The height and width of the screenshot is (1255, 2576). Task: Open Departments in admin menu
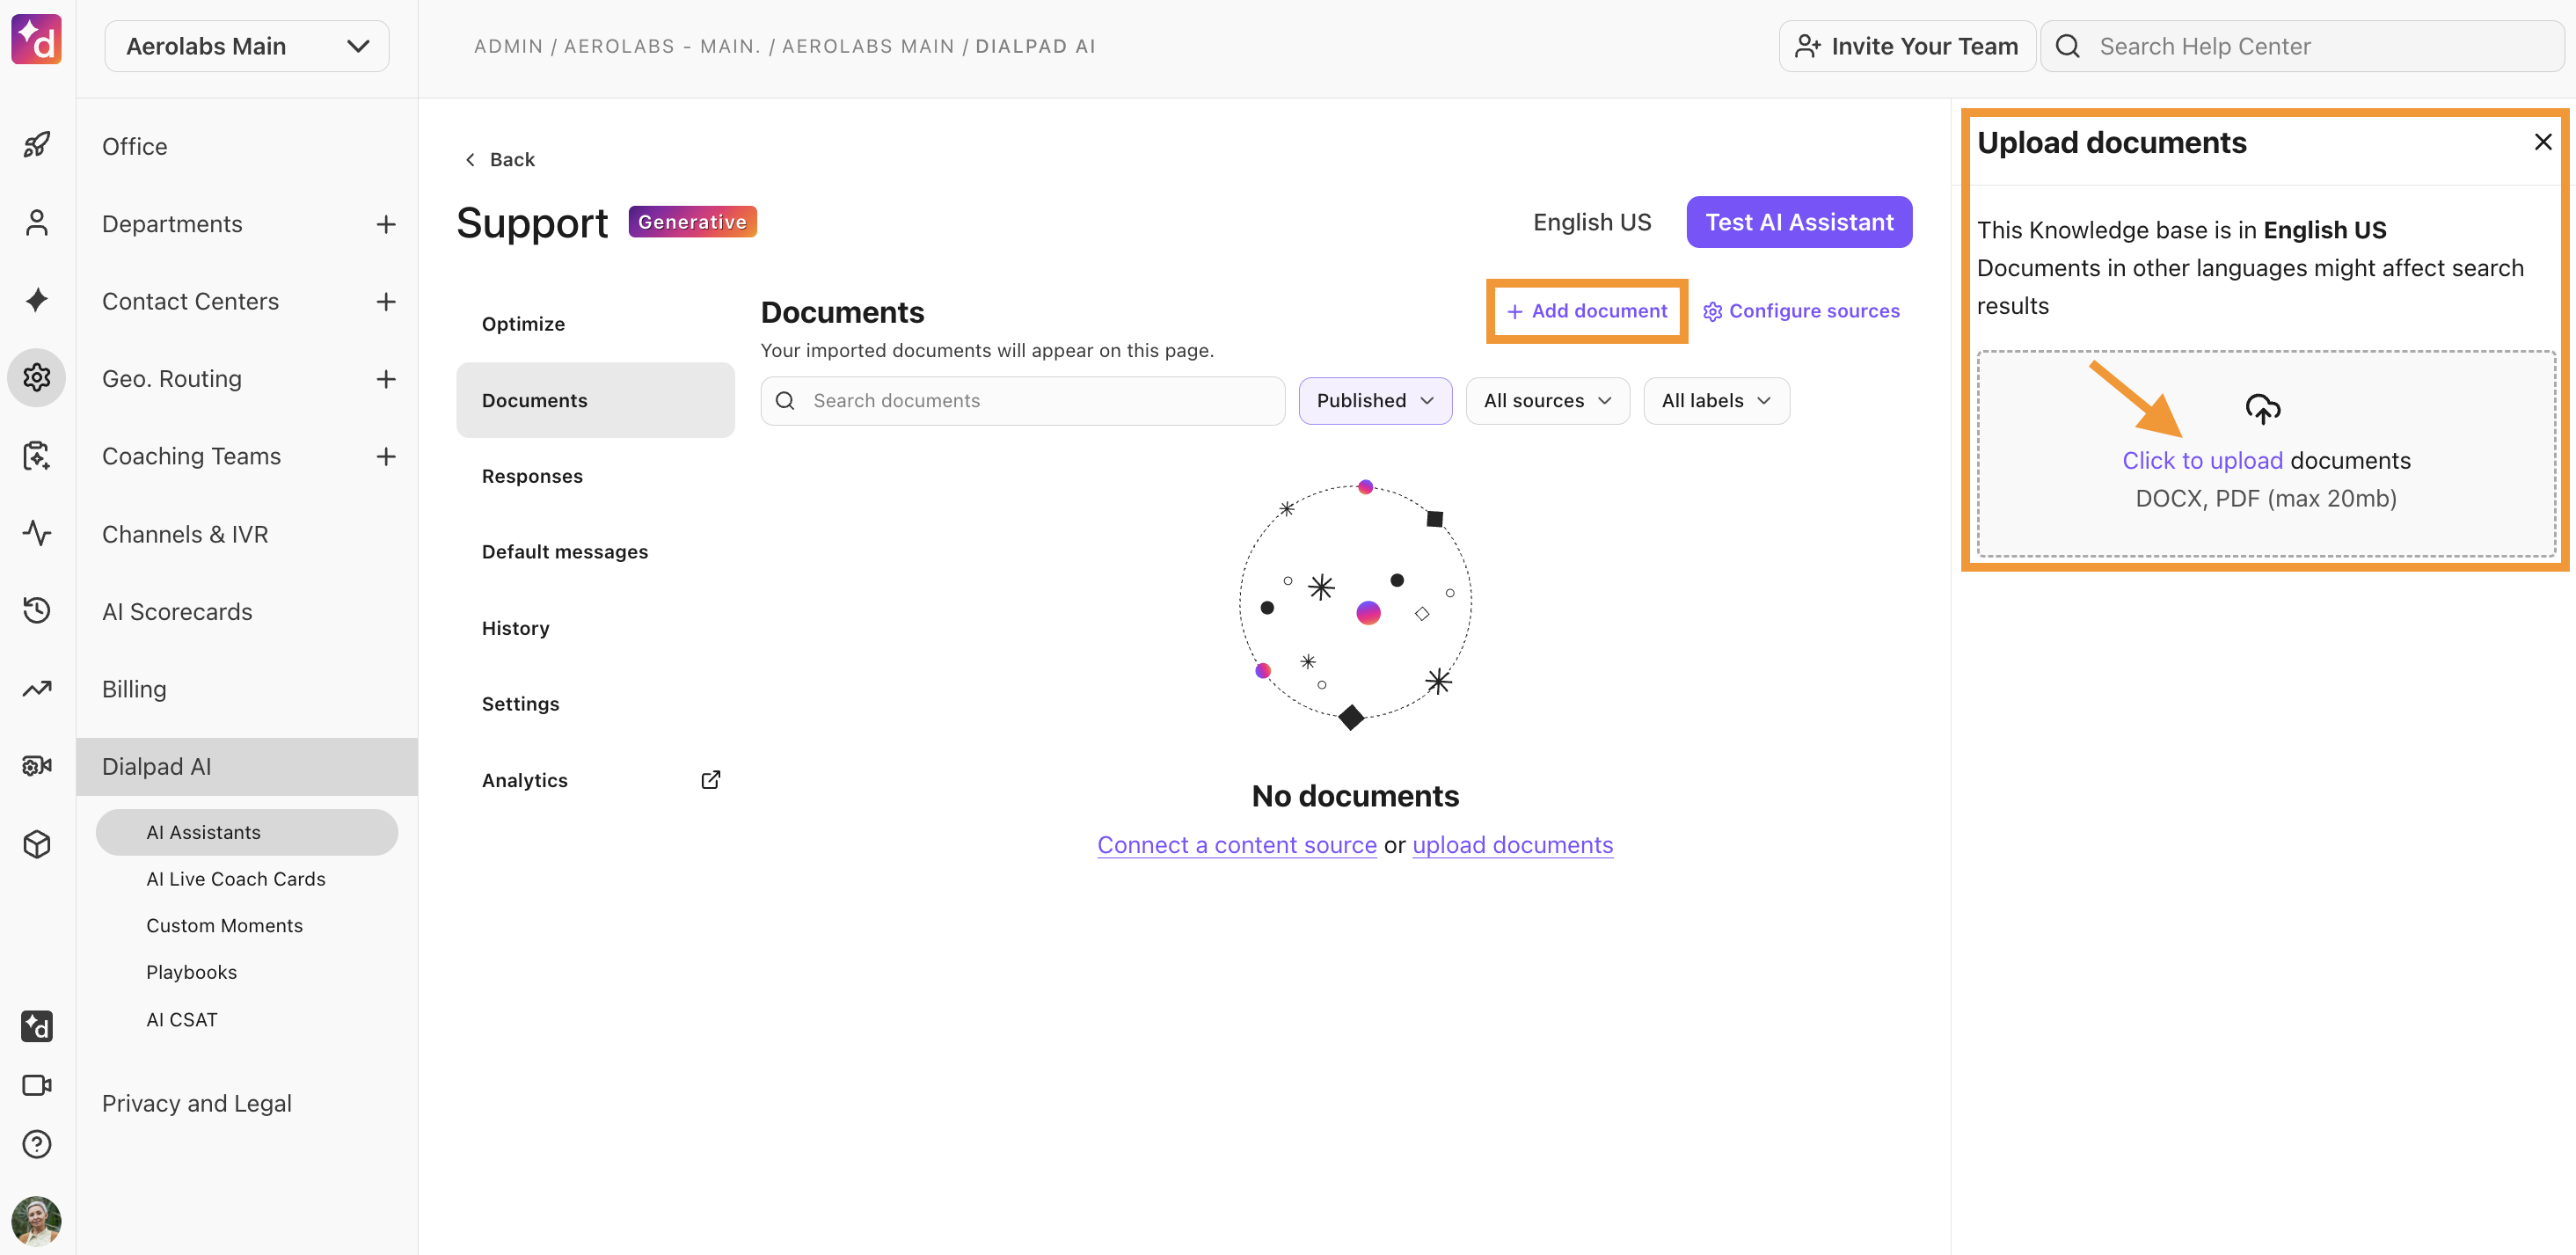point(172,224)
